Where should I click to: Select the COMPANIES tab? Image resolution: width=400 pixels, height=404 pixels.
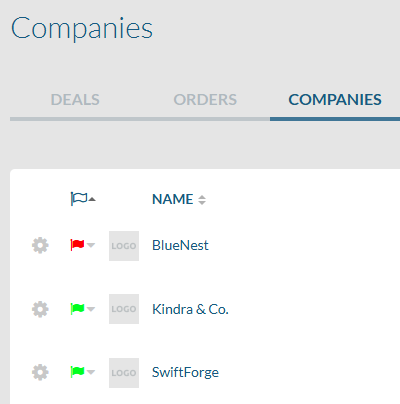(x=335, y=100)
